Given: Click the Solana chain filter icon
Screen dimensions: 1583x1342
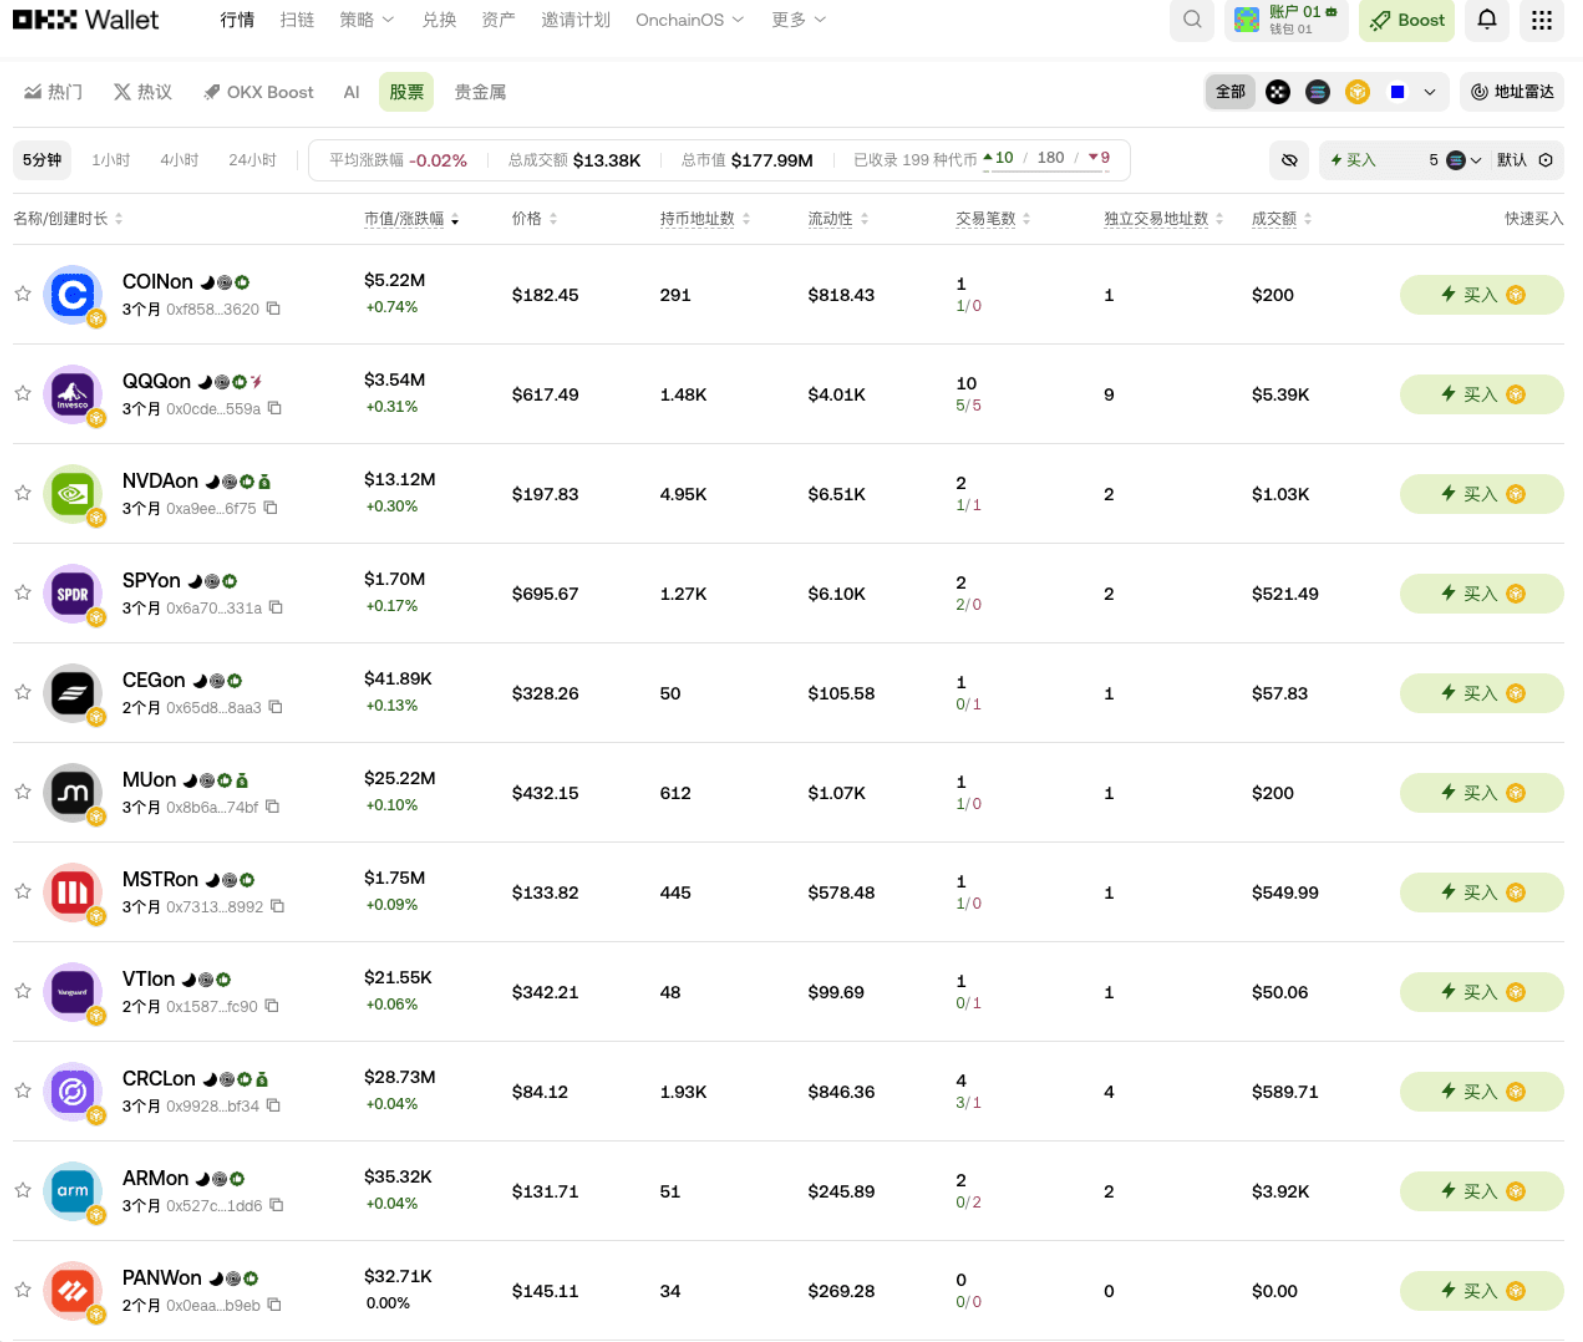Looking at the screenshot, I should 1317,92.
